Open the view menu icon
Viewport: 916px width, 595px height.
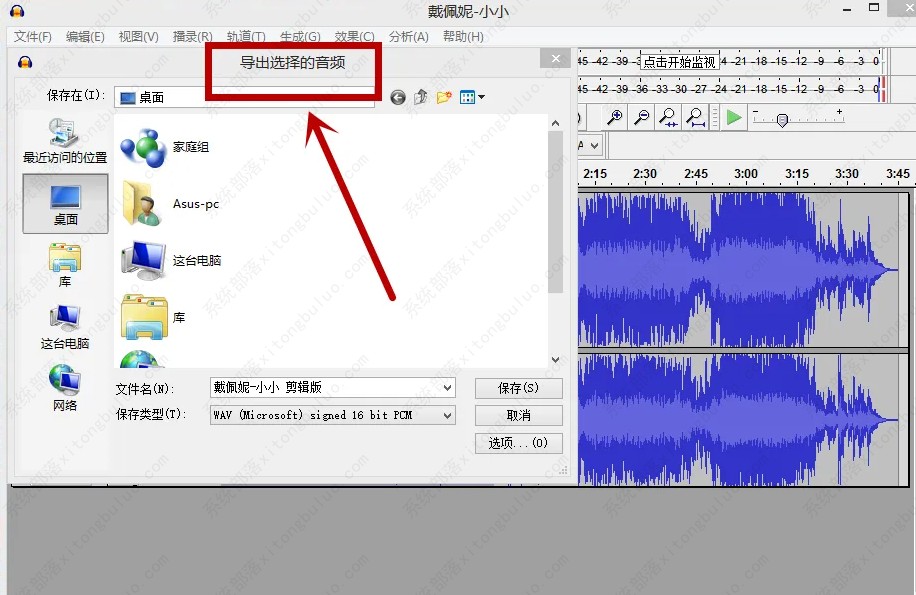tap(472, 98)
